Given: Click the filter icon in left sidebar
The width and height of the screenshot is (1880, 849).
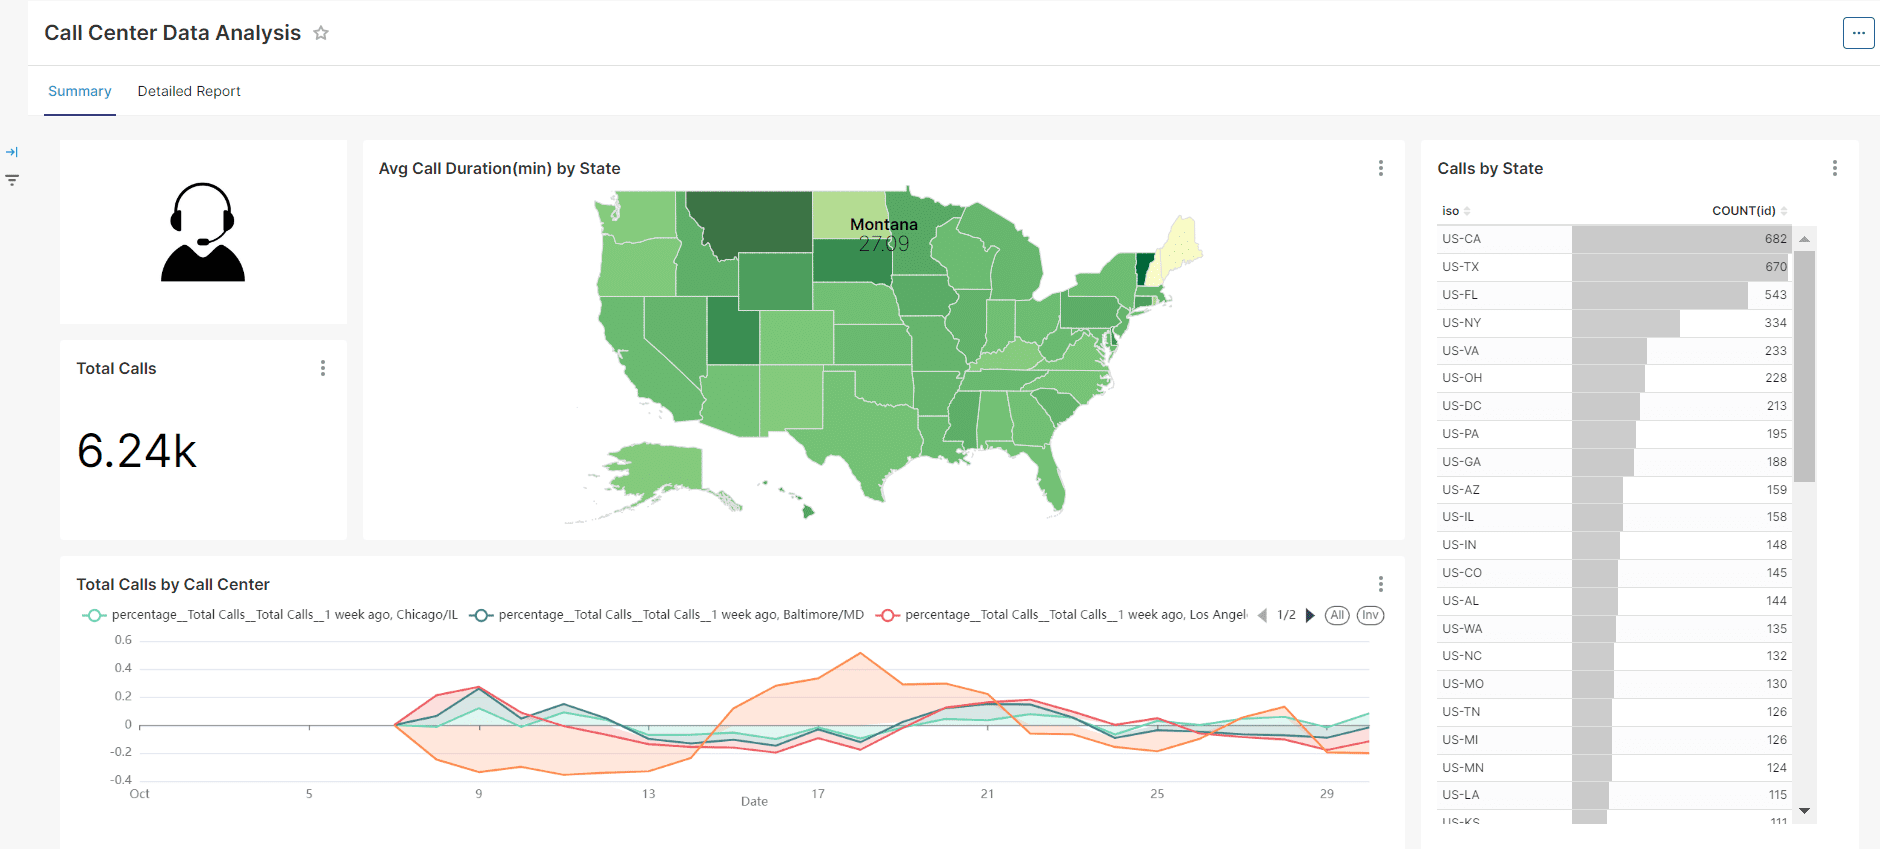Looking at the screenshot, I should click(12, 180).
